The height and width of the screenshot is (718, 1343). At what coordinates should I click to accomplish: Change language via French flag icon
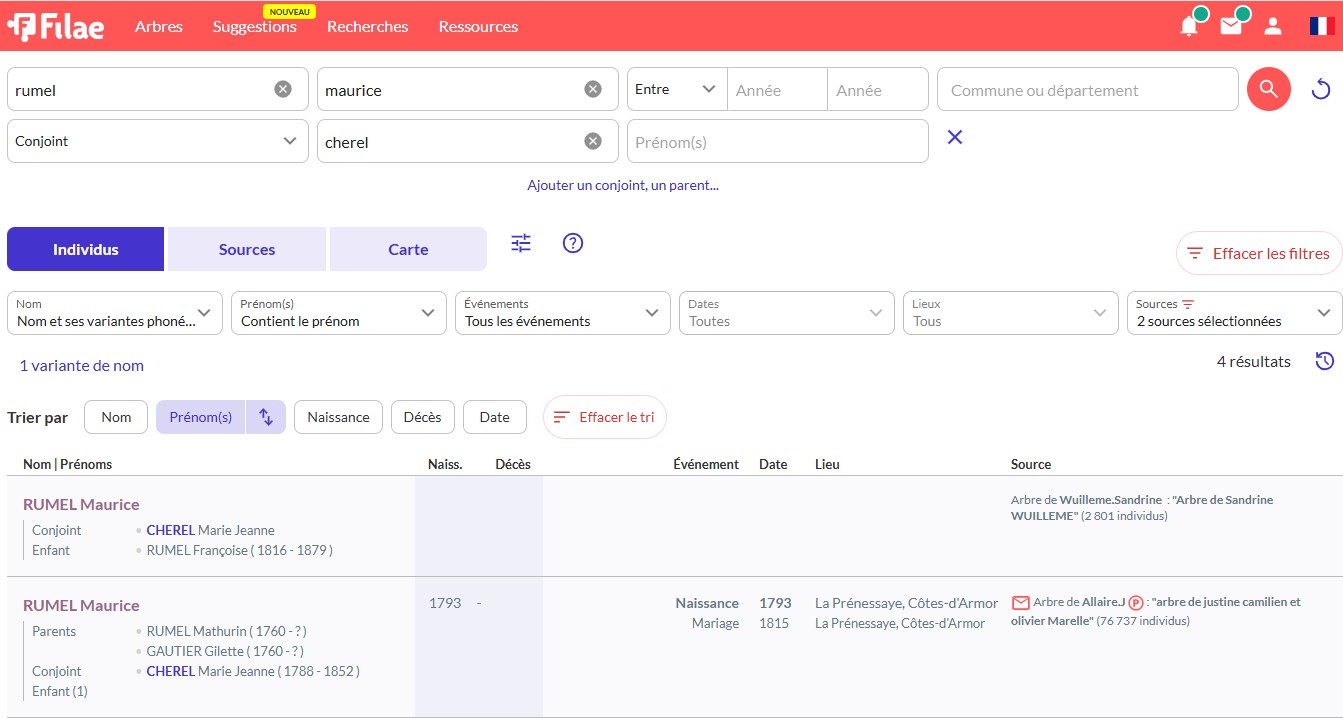coord(1322,26)
